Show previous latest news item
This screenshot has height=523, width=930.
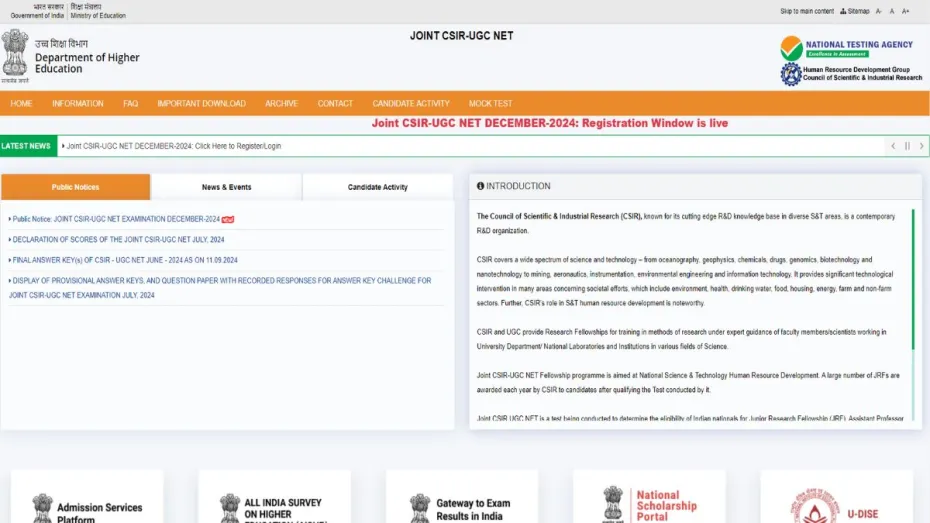(893, 146)
